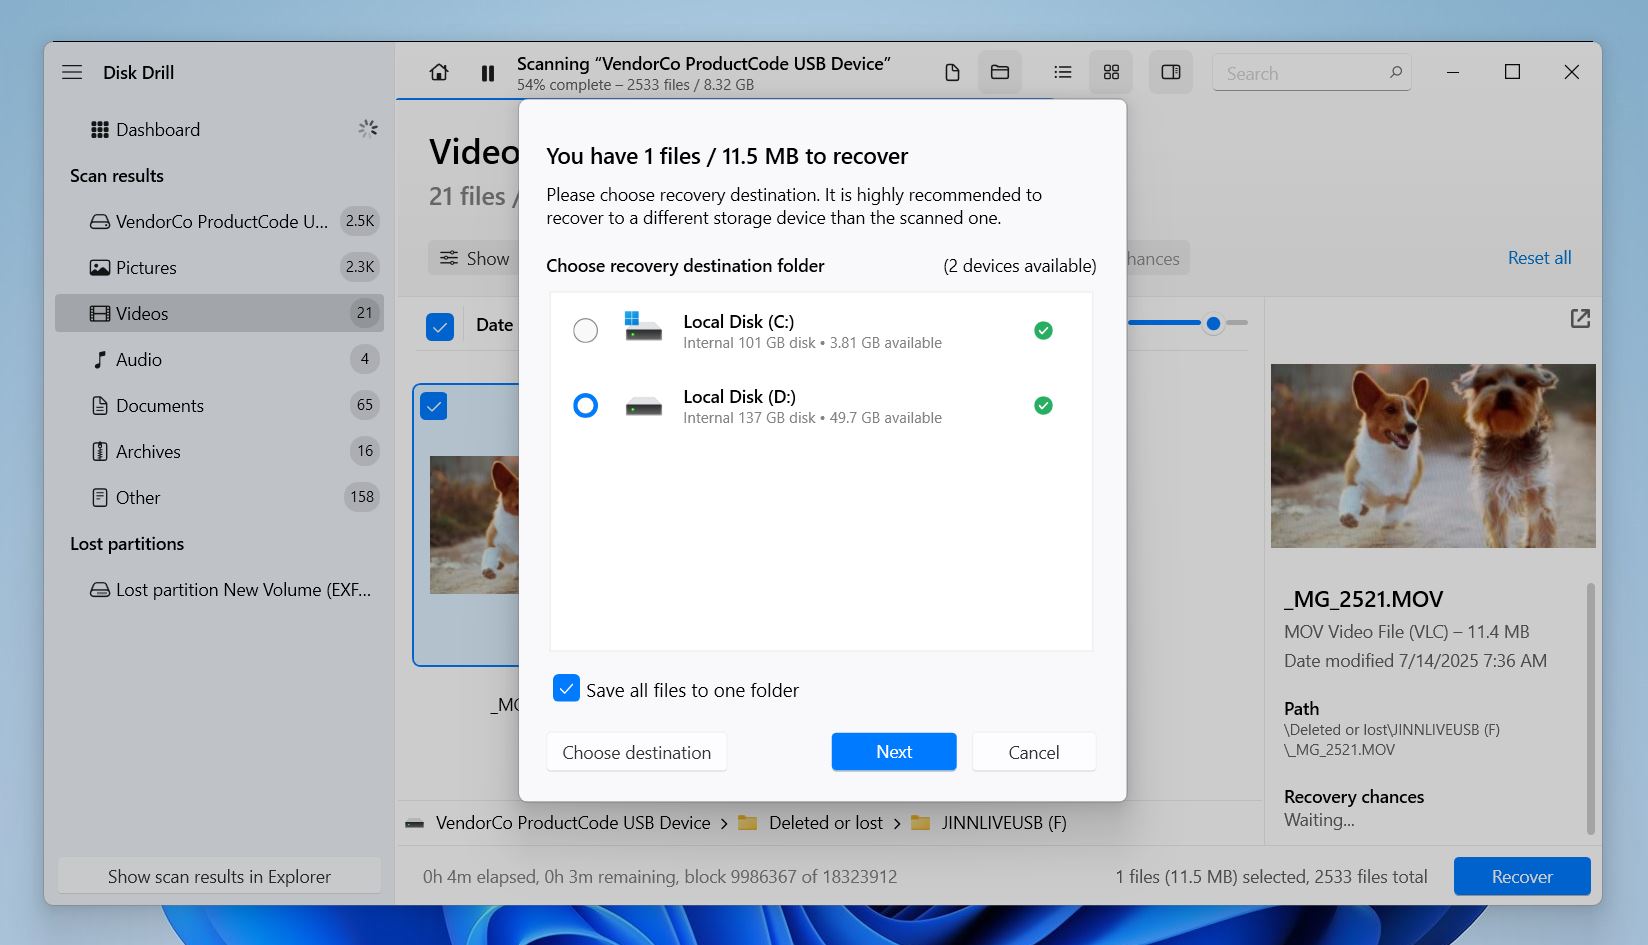This screenshot has width=1648, height=945.
Task: Select the list view layout icon
Action: pos(1063,72)
